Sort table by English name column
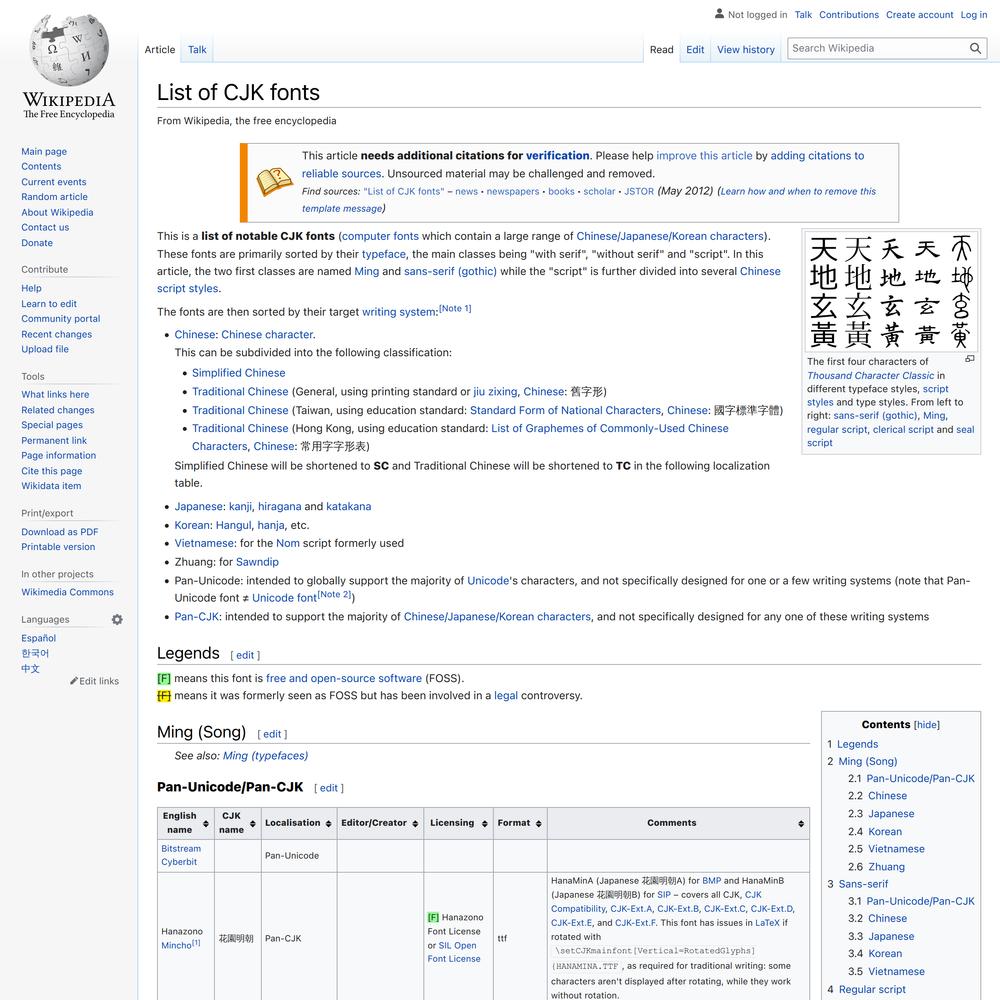This screenshot has width=1000, height=1000. click(x=205, y=823)
